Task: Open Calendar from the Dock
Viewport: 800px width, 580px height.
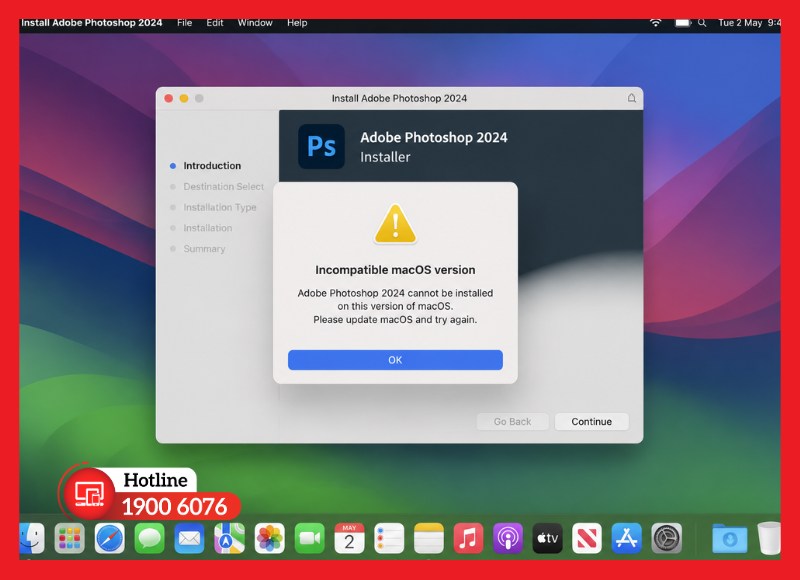Action: [x=349, y=538]
